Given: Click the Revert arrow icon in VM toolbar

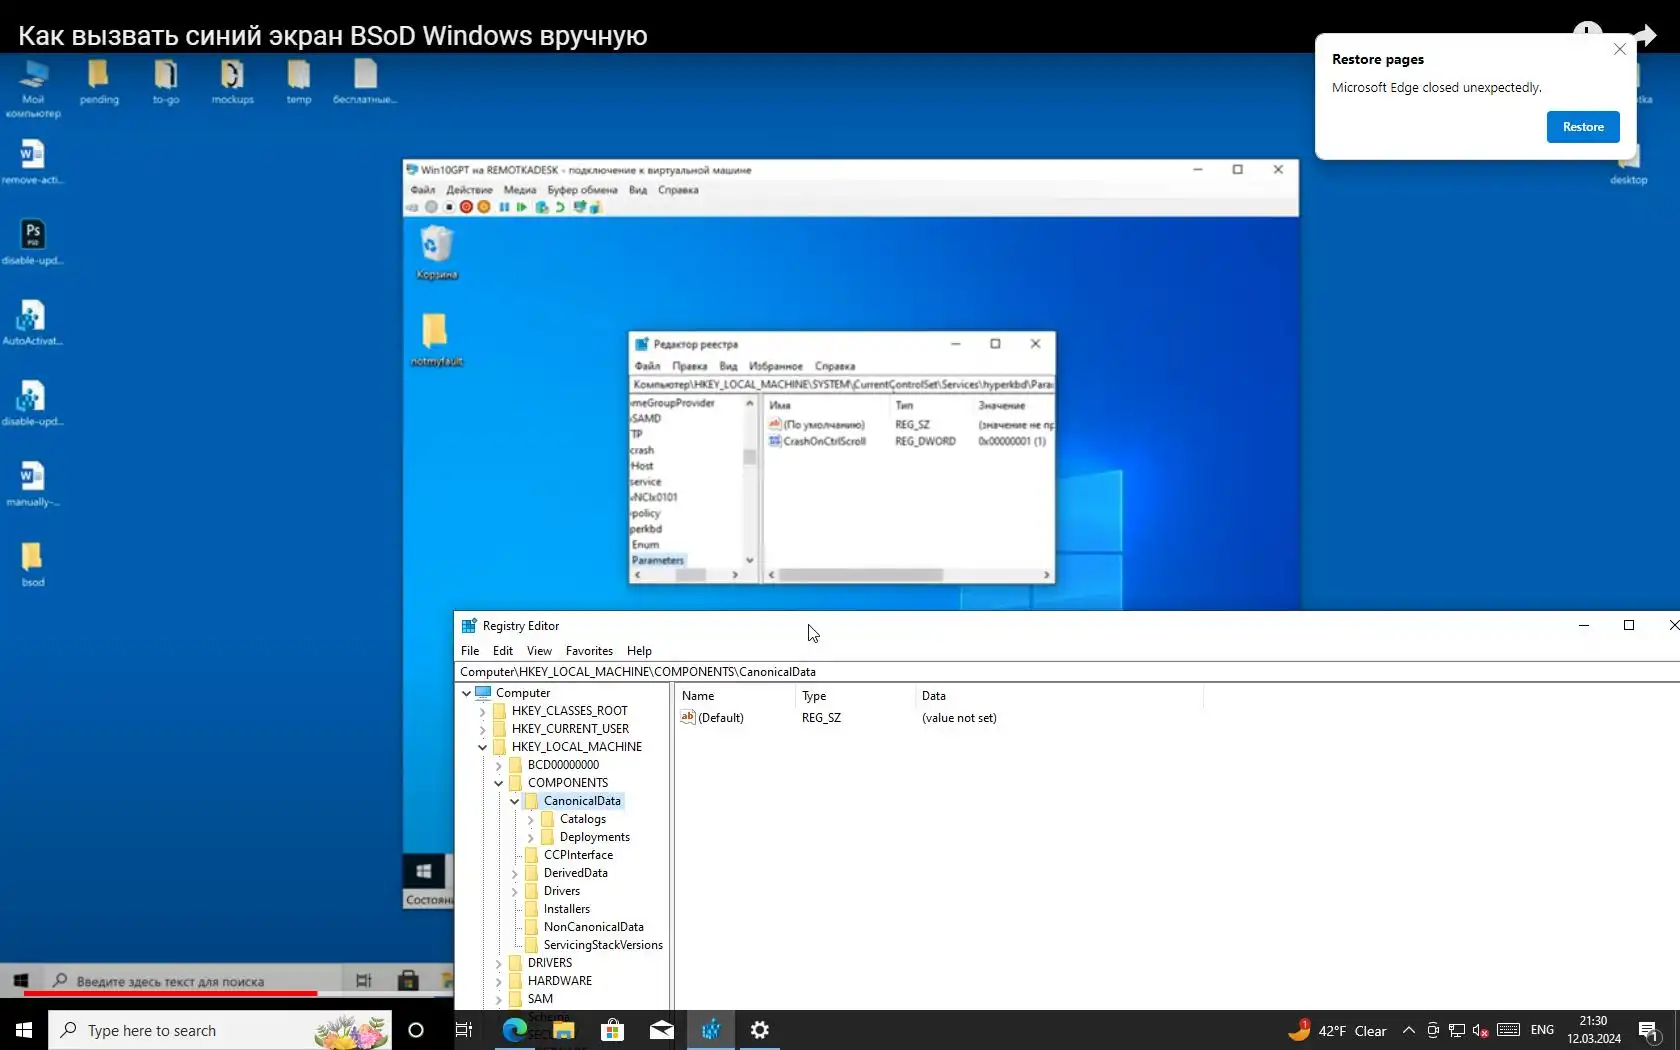Looking at the screenshot, I should pyautogui.click(x=560, y=207).
